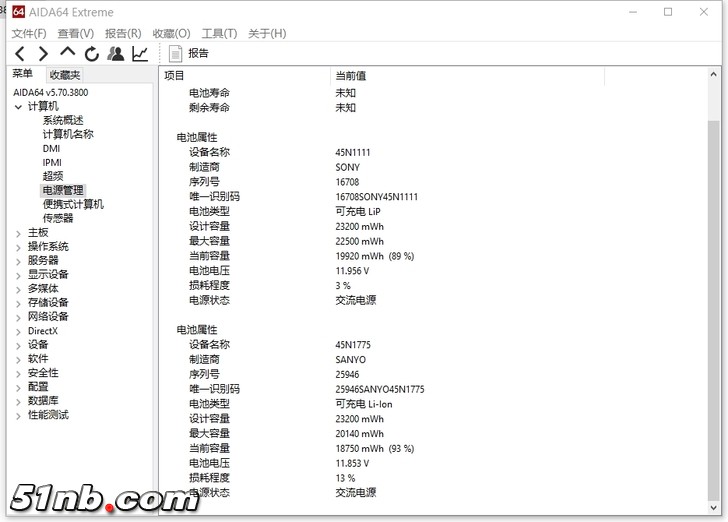This screenshot has width=728, height=522.
Task: Click the 报告 toolbar button label
Action: 198,53
